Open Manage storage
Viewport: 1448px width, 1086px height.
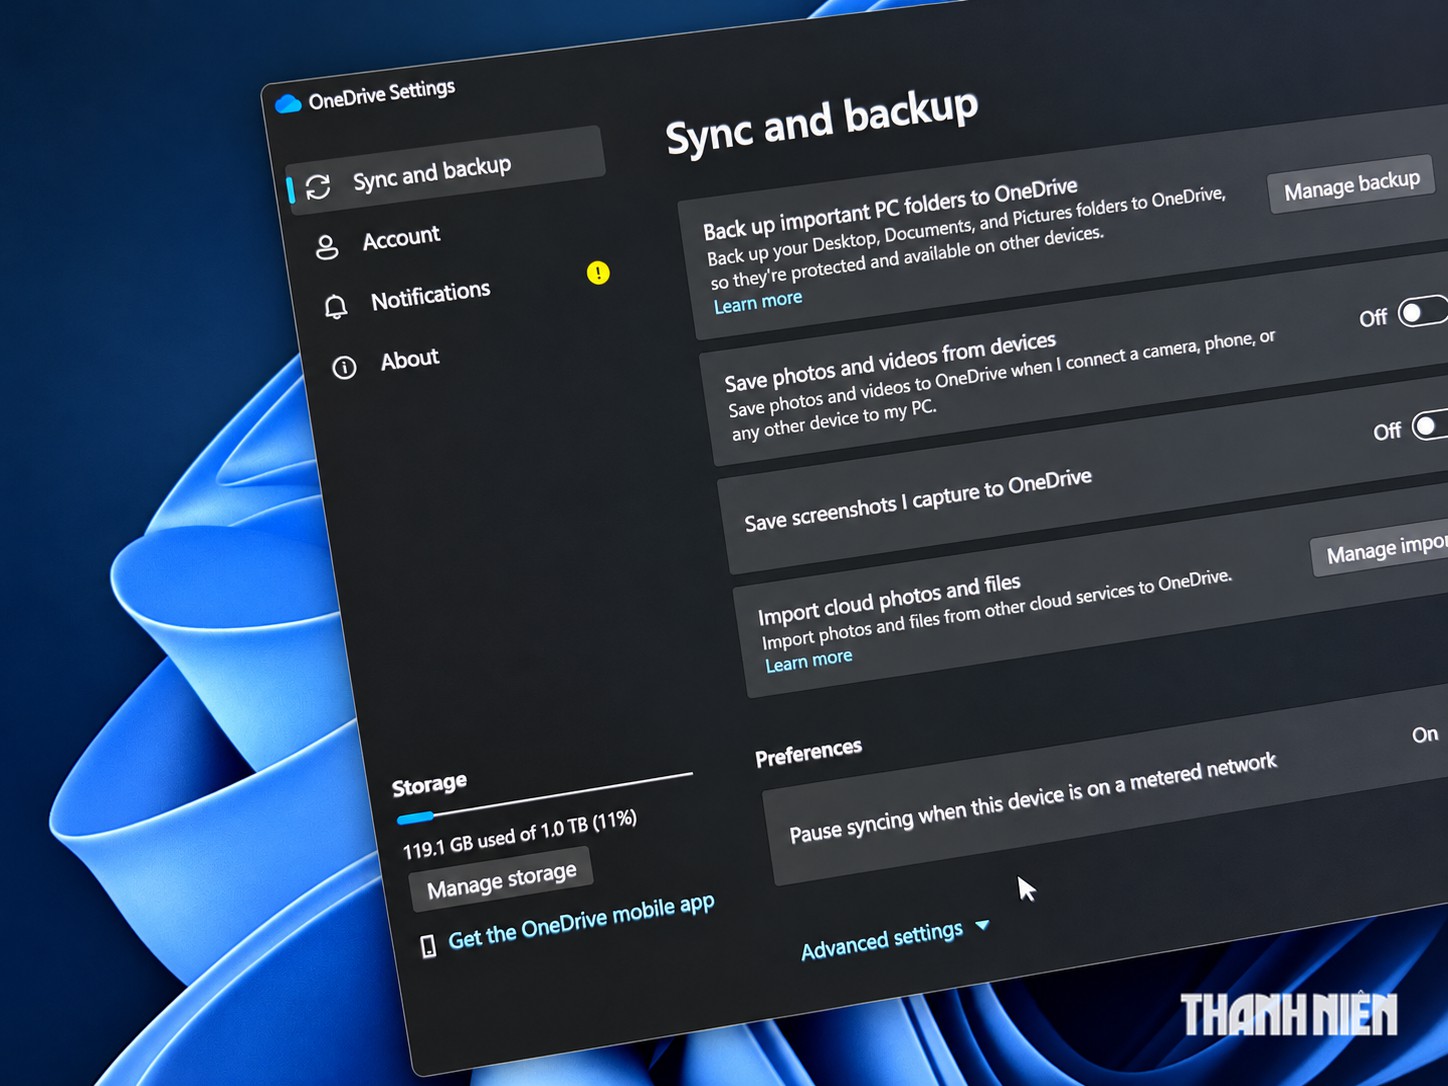tap(501, 880)
